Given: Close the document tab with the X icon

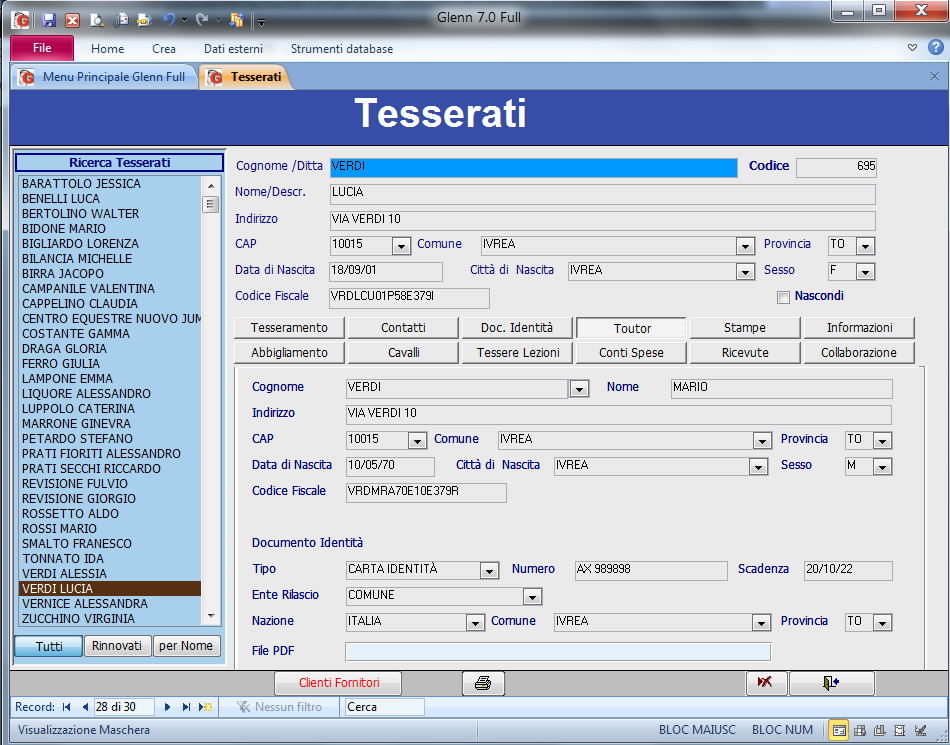Looking at the screenshot, I should [x=934, y=76].
